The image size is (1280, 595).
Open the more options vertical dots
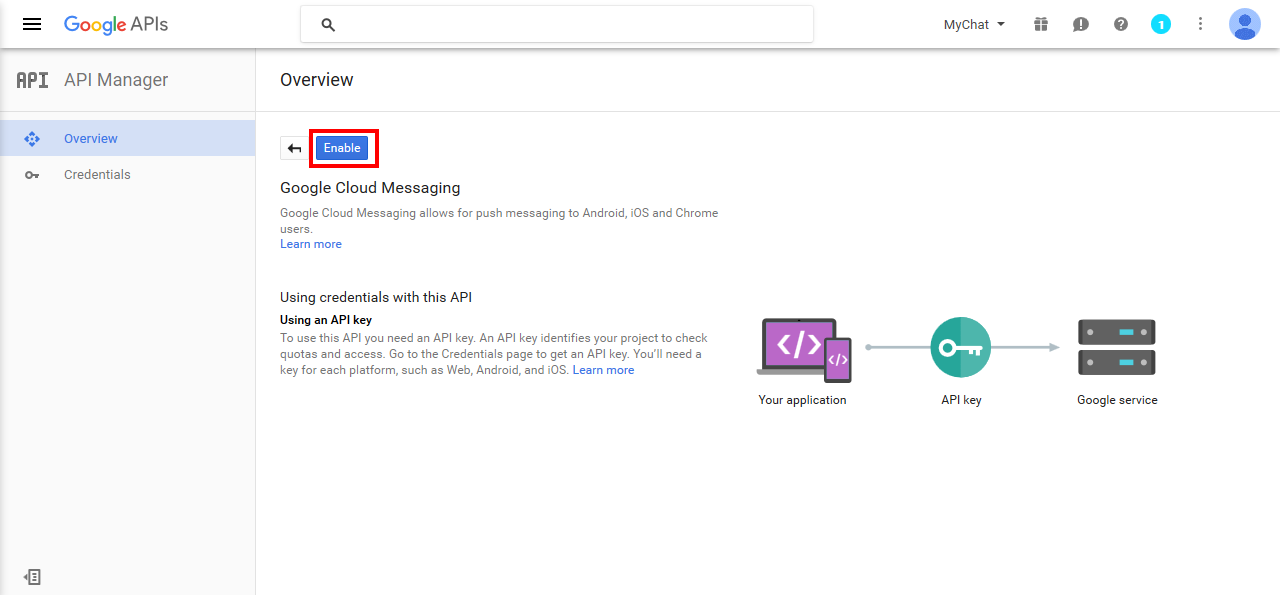click(x=1200, y=24)
